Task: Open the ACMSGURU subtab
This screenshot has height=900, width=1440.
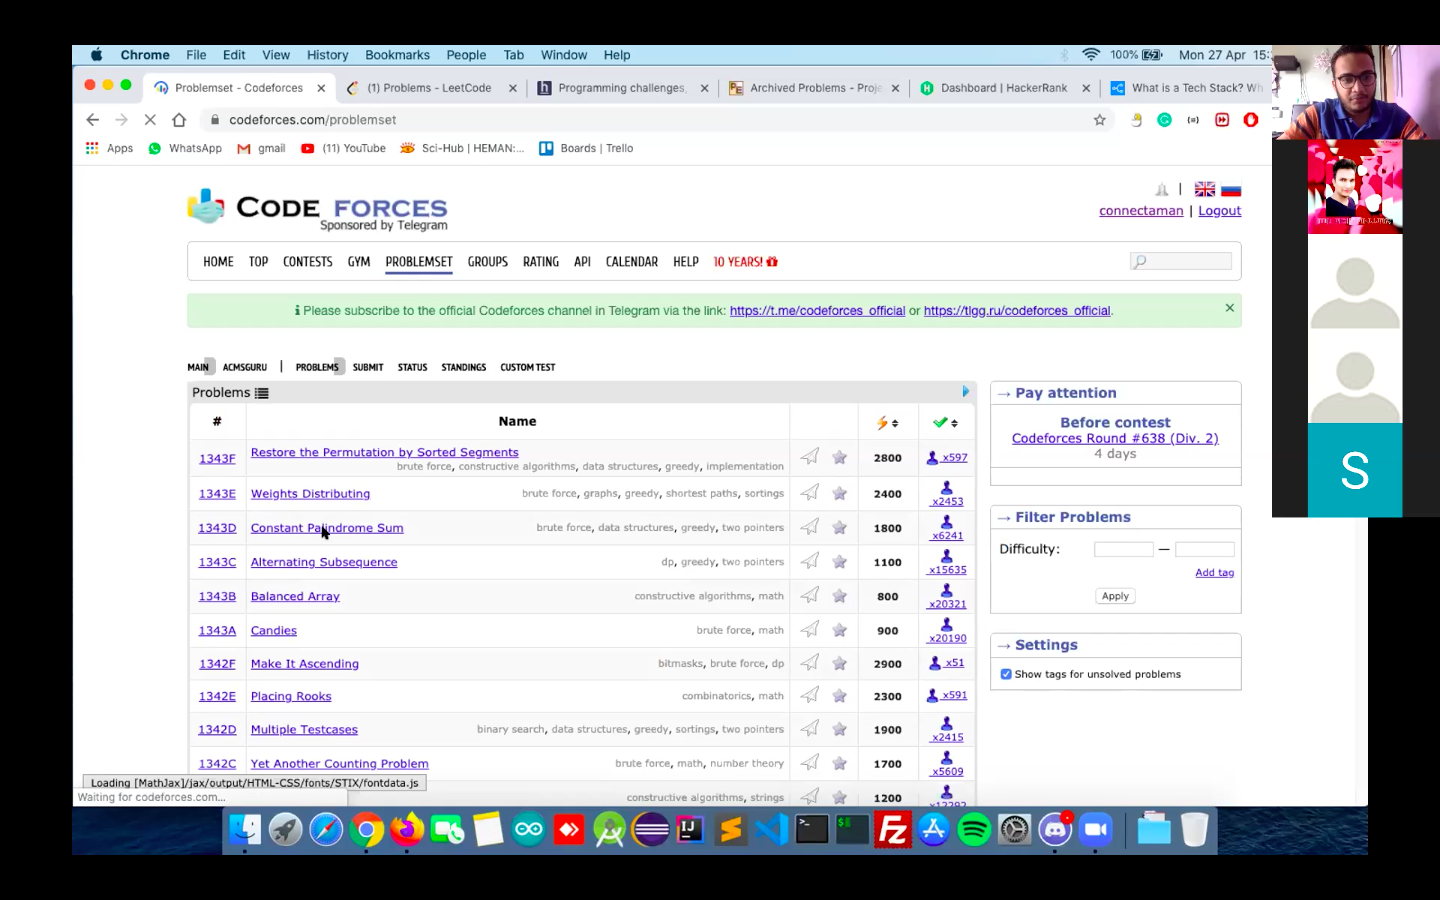Action: [245, 367]
